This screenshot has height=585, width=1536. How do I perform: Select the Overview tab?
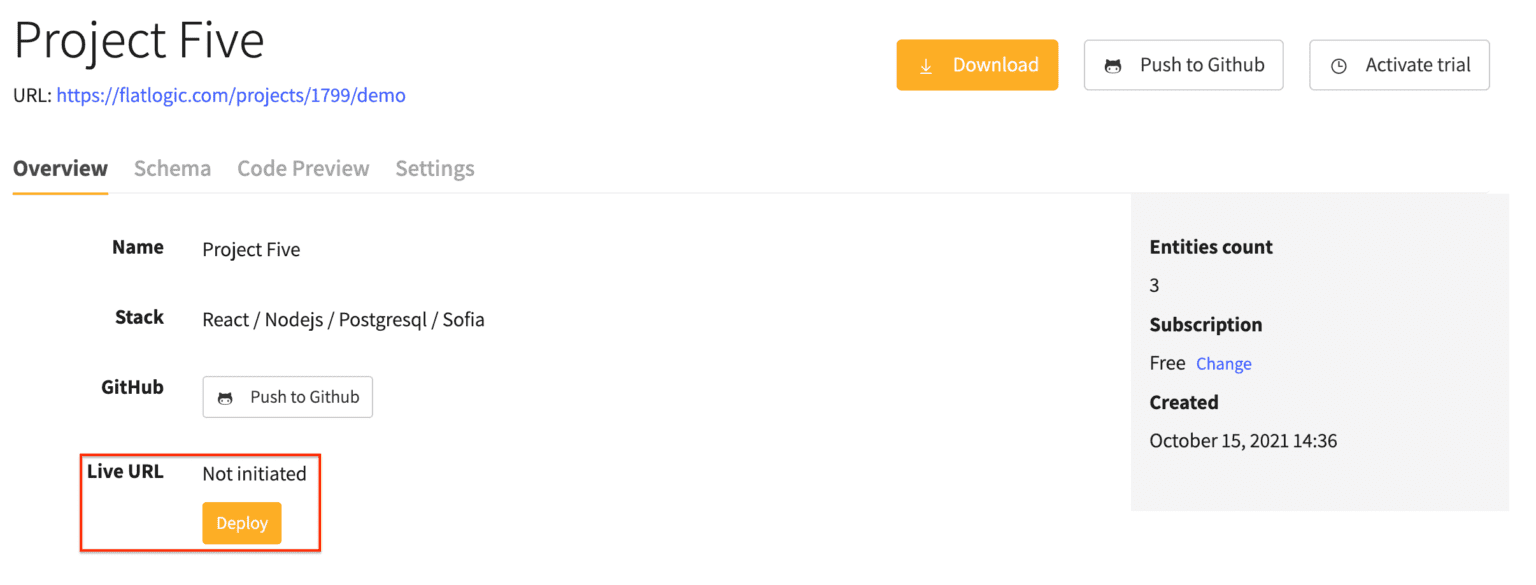click(60, 168)
